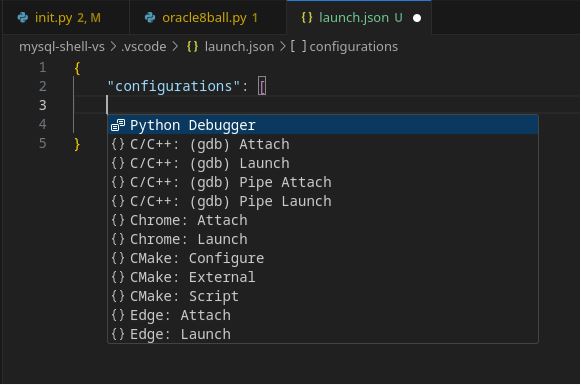Select C/C++: (gdb) Pipe Attach
Viewport: 581px width, 386px height.
(x=323, y=182)
